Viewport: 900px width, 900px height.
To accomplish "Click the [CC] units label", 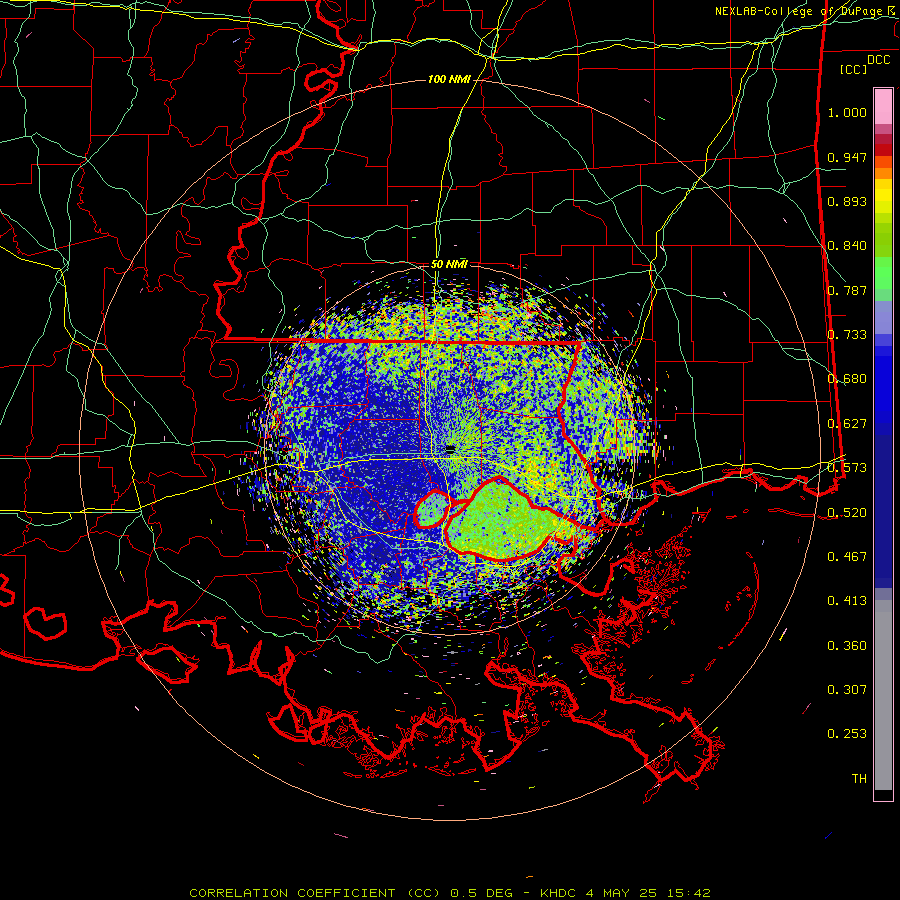I will 854,69.
